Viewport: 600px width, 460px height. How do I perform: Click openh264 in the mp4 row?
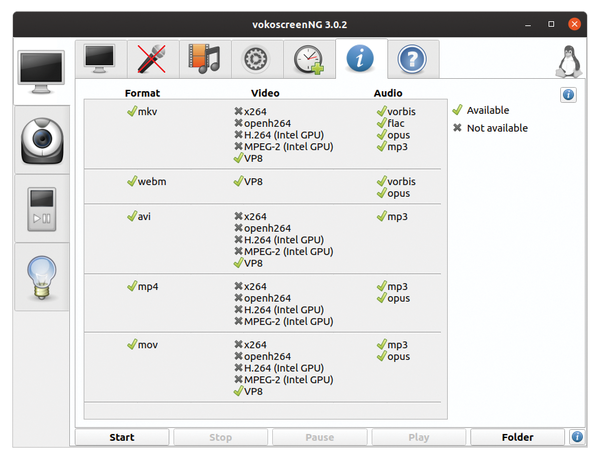(263, 298)
